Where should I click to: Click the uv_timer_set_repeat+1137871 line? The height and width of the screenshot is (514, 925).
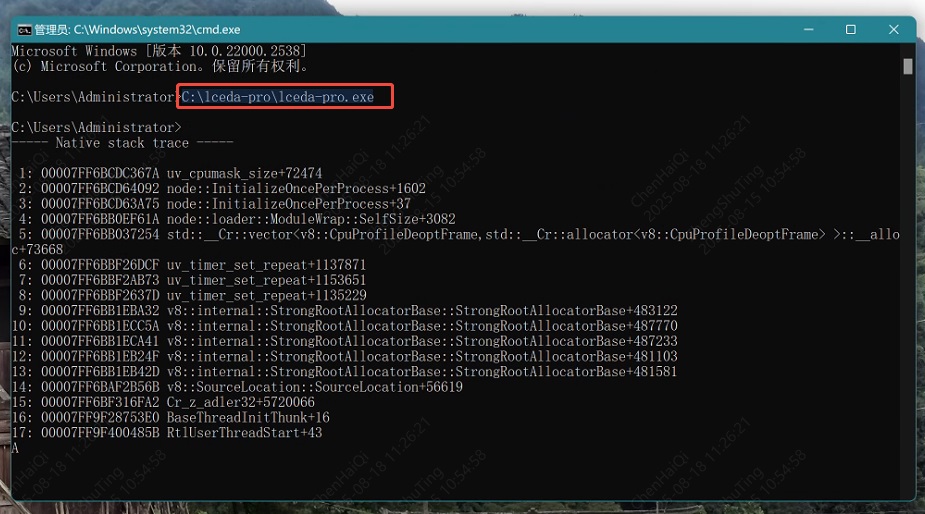coord(200,265)
